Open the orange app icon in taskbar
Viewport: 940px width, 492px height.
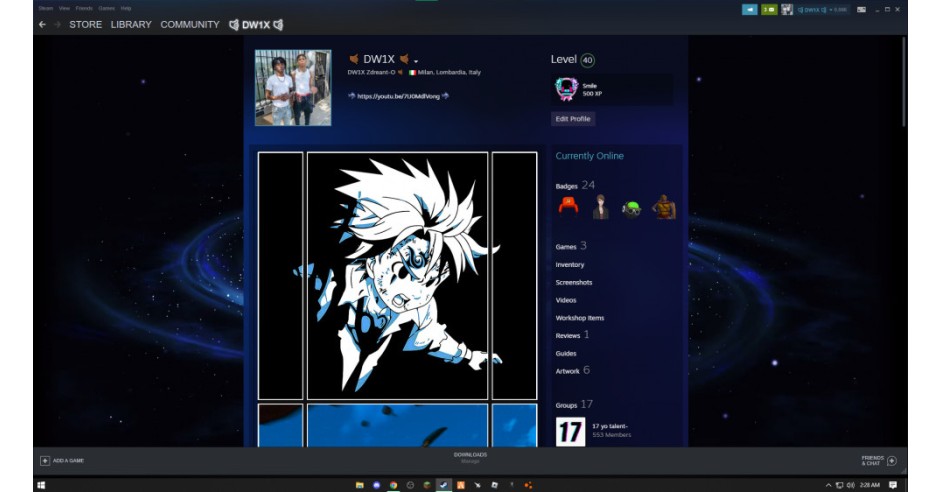pos(460,485)
